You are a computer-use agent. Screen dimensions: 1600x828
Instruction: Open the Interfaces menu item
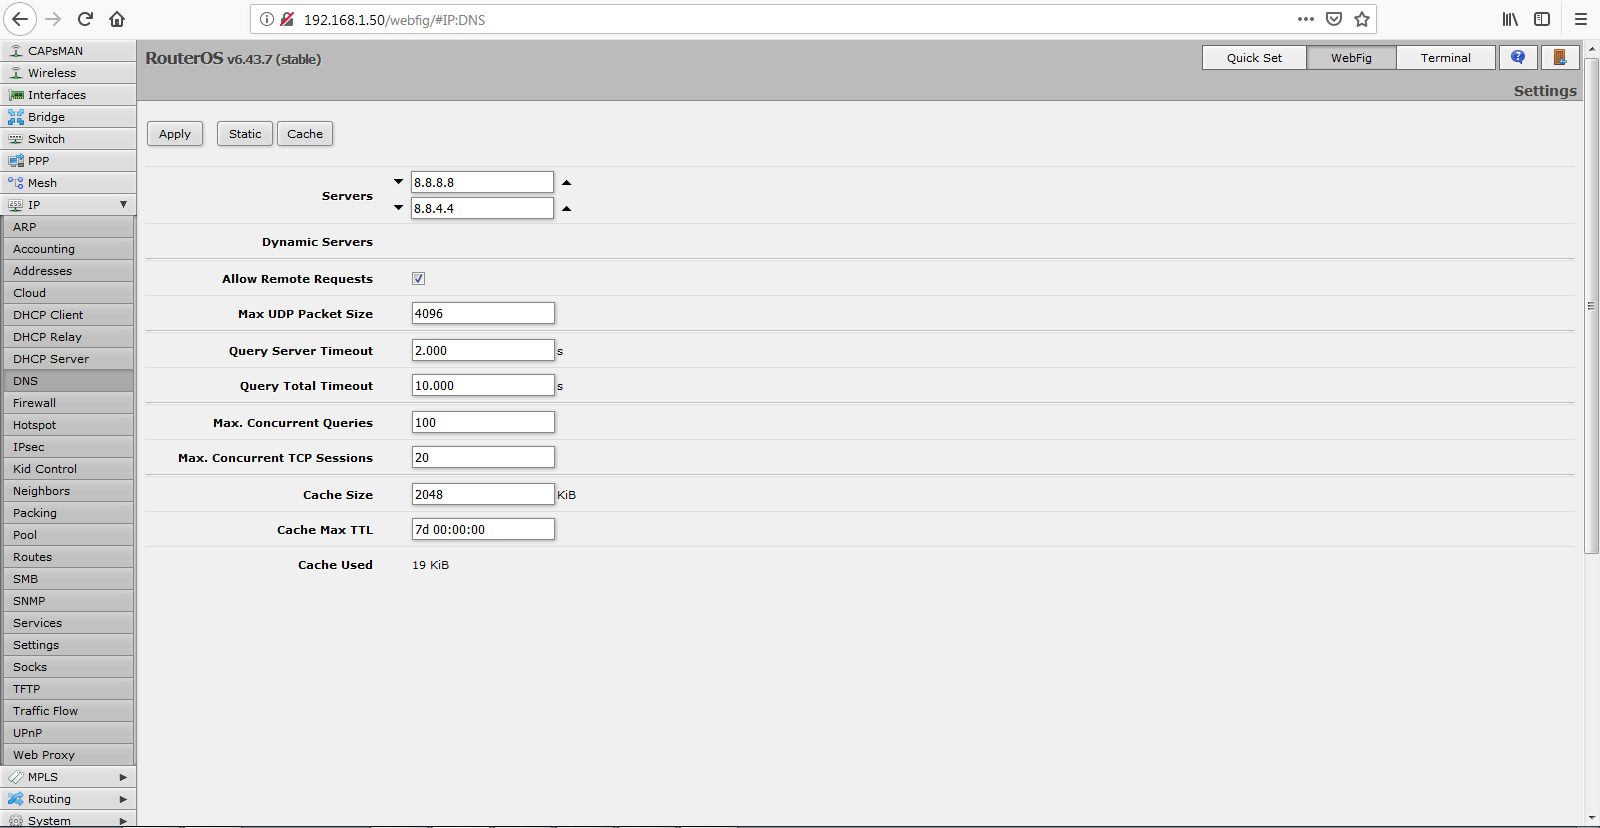tap(68, 95)
